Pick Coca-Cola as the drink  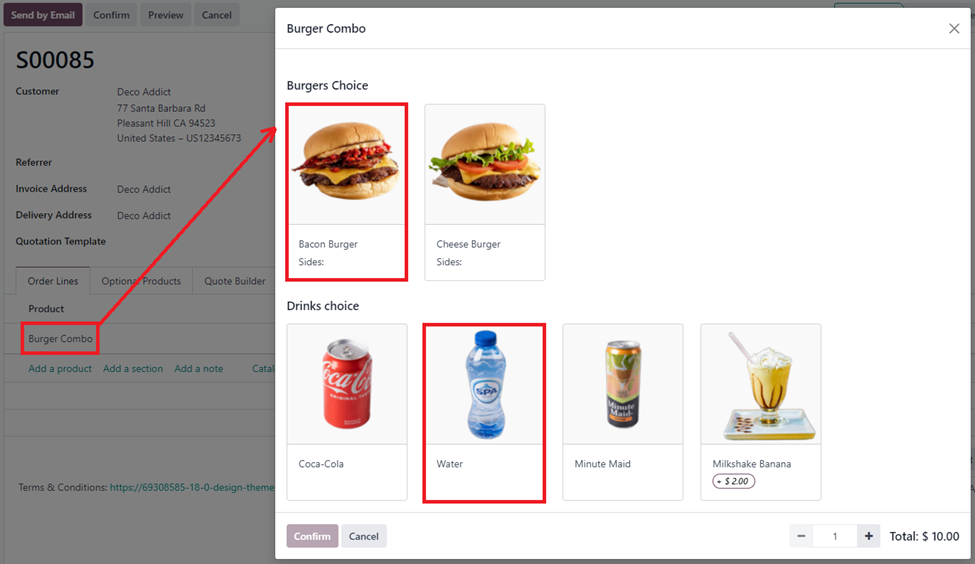(x=347, y=412)
